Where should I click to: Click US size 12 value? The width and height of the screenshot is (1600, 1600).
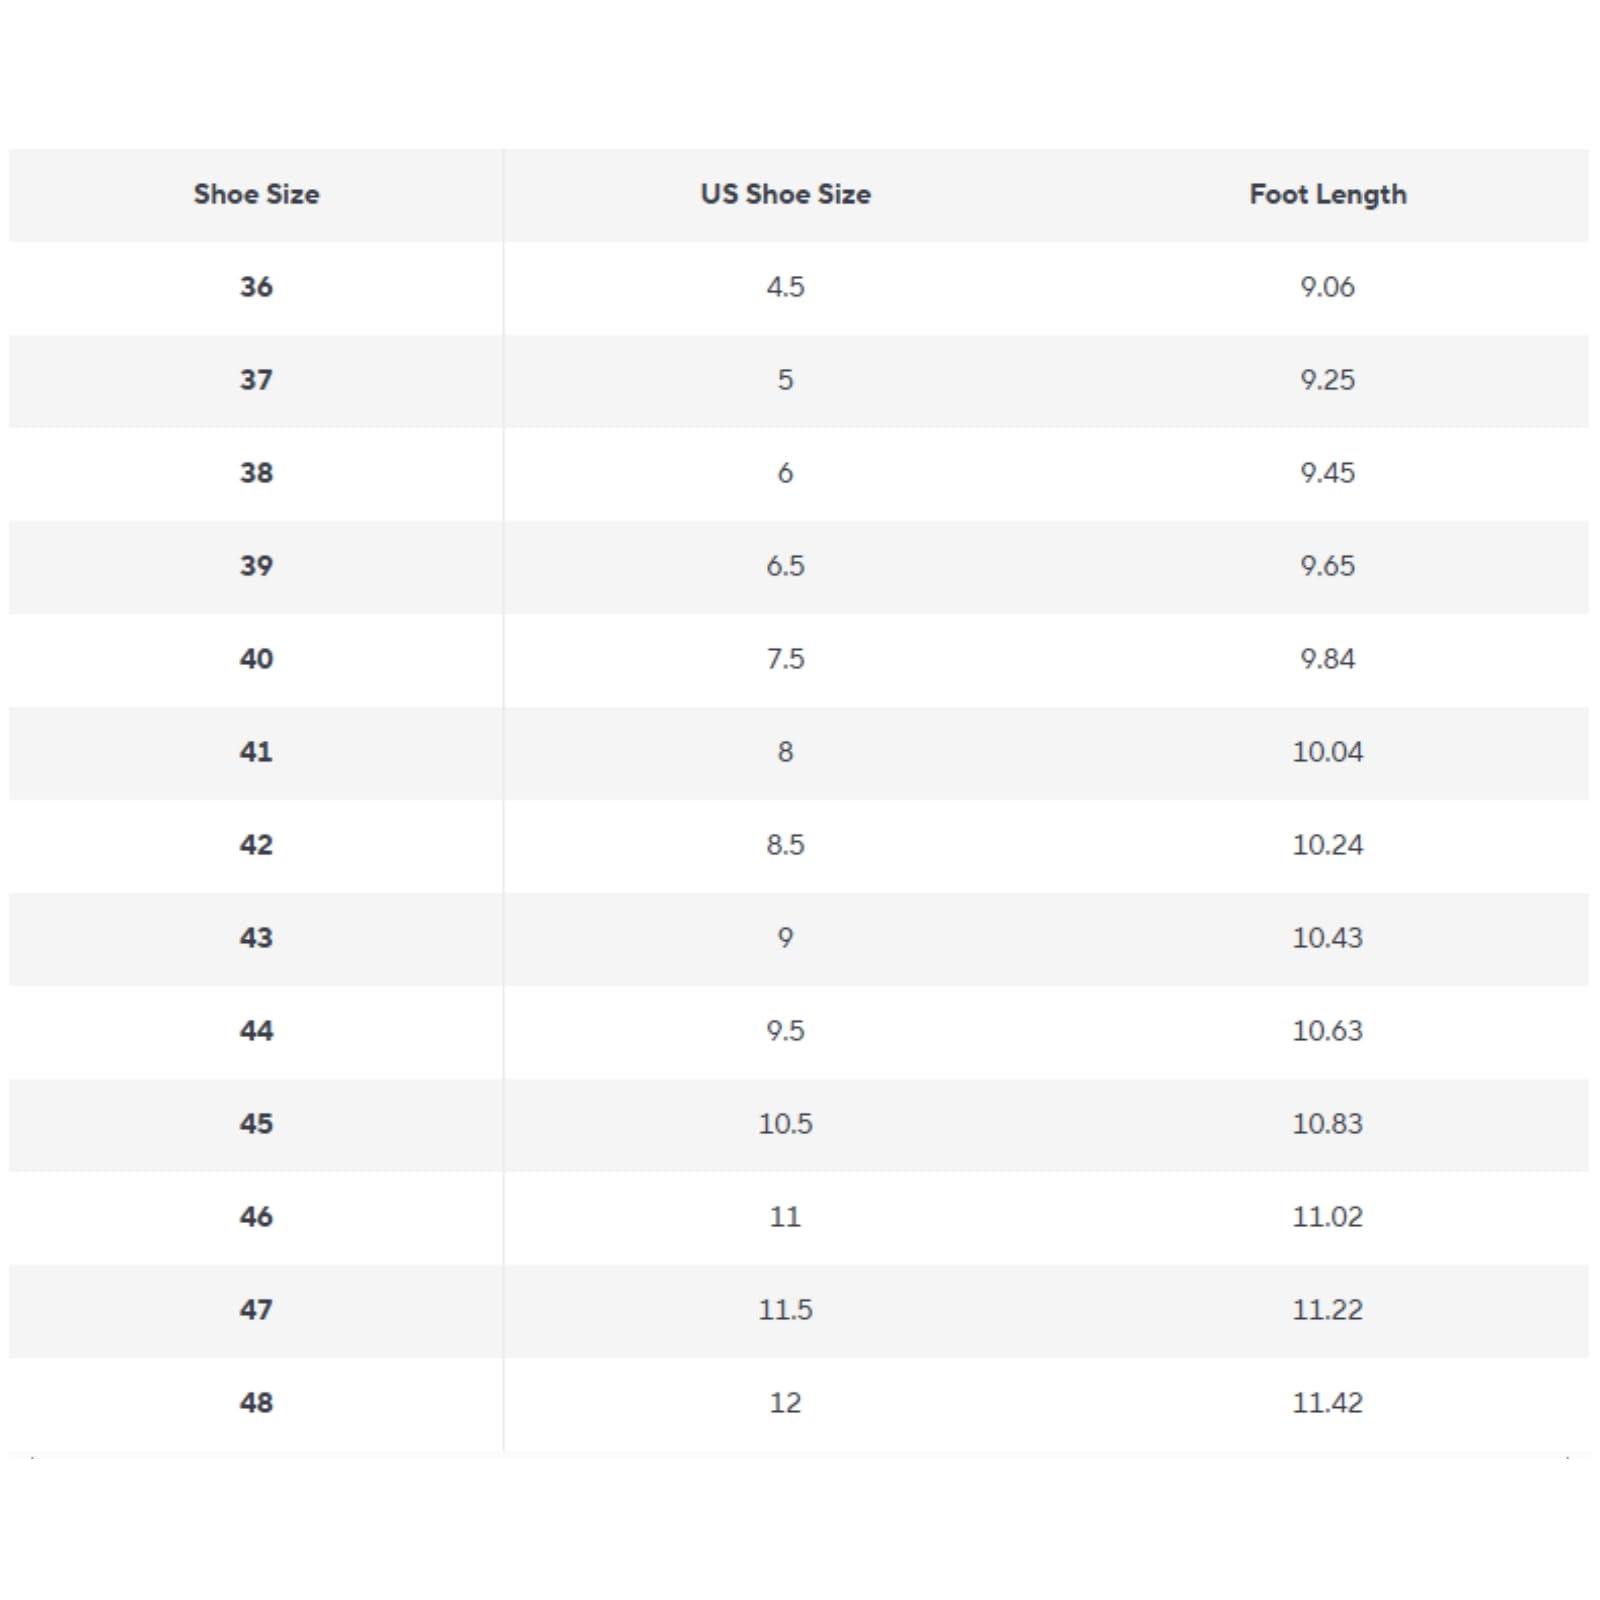[785, 1403]
